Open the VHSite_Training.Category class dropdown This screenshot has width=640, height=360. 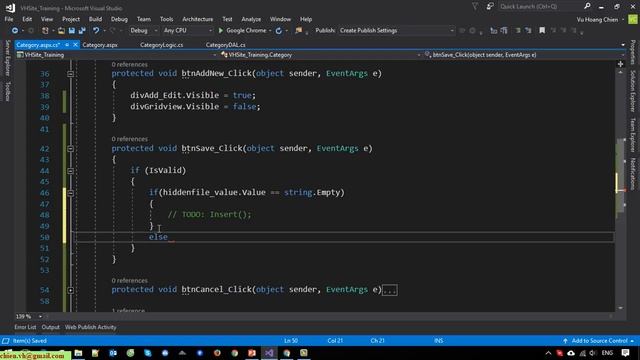pyautogui.click(x=320, y=55)
